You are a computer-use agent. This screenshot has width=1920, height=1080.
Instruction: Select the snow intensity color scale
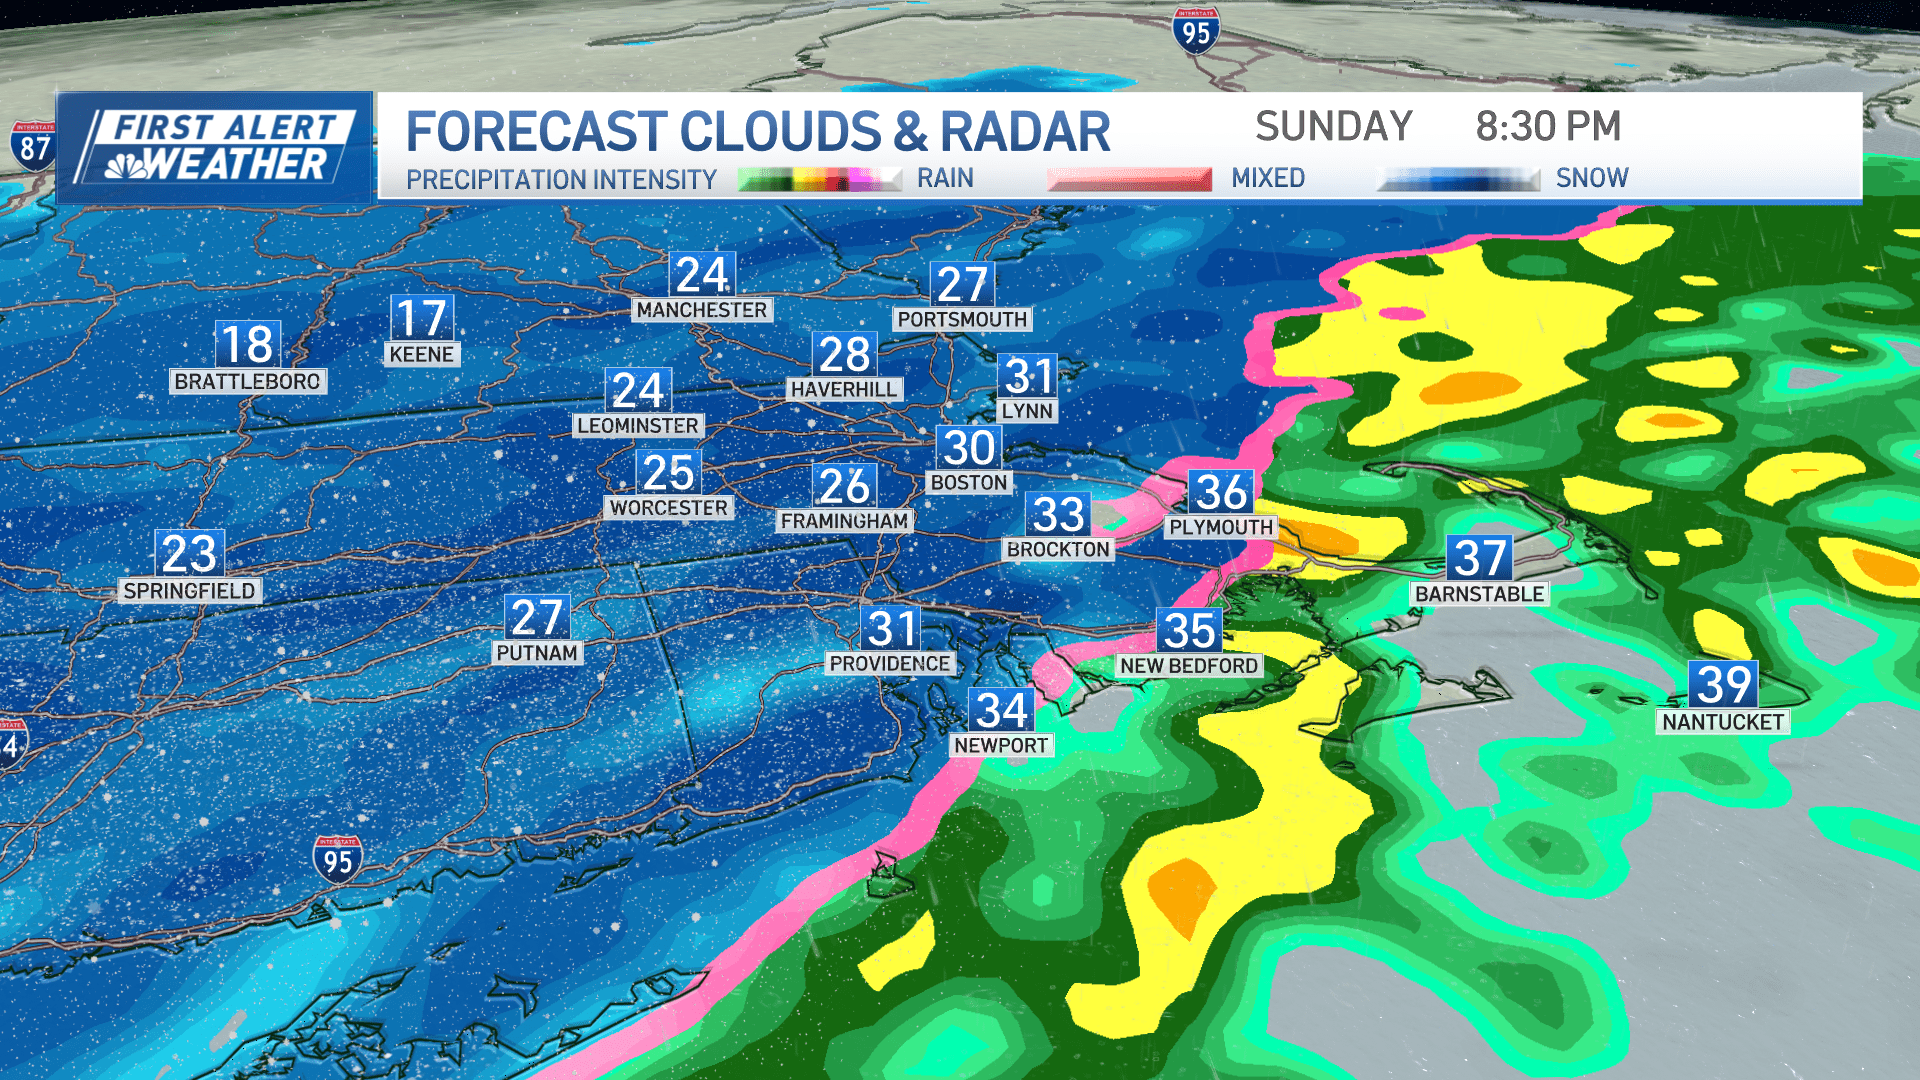tap(1458, 179)
